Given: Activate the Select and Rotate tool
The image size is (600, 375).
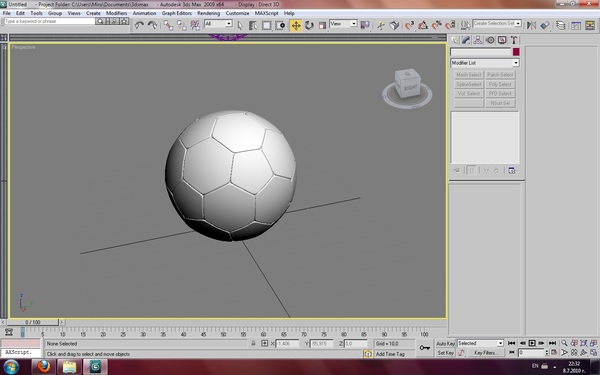Looking at the screenshot, I should (309, 25).
